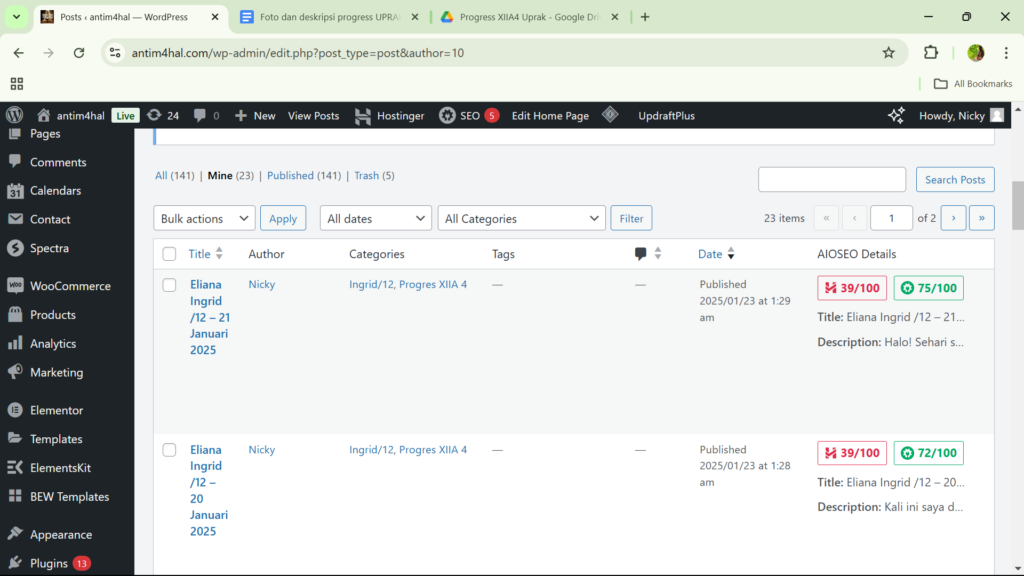
Task: Jump to last page of posts
Action: click(x=982, y=218)
